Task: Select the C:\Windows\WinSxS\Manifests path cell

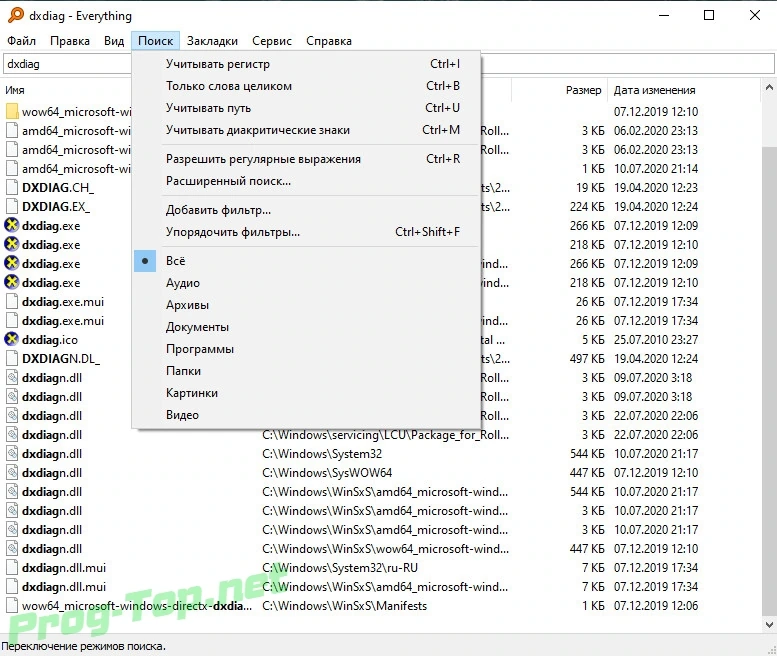Action: [344, 606]
